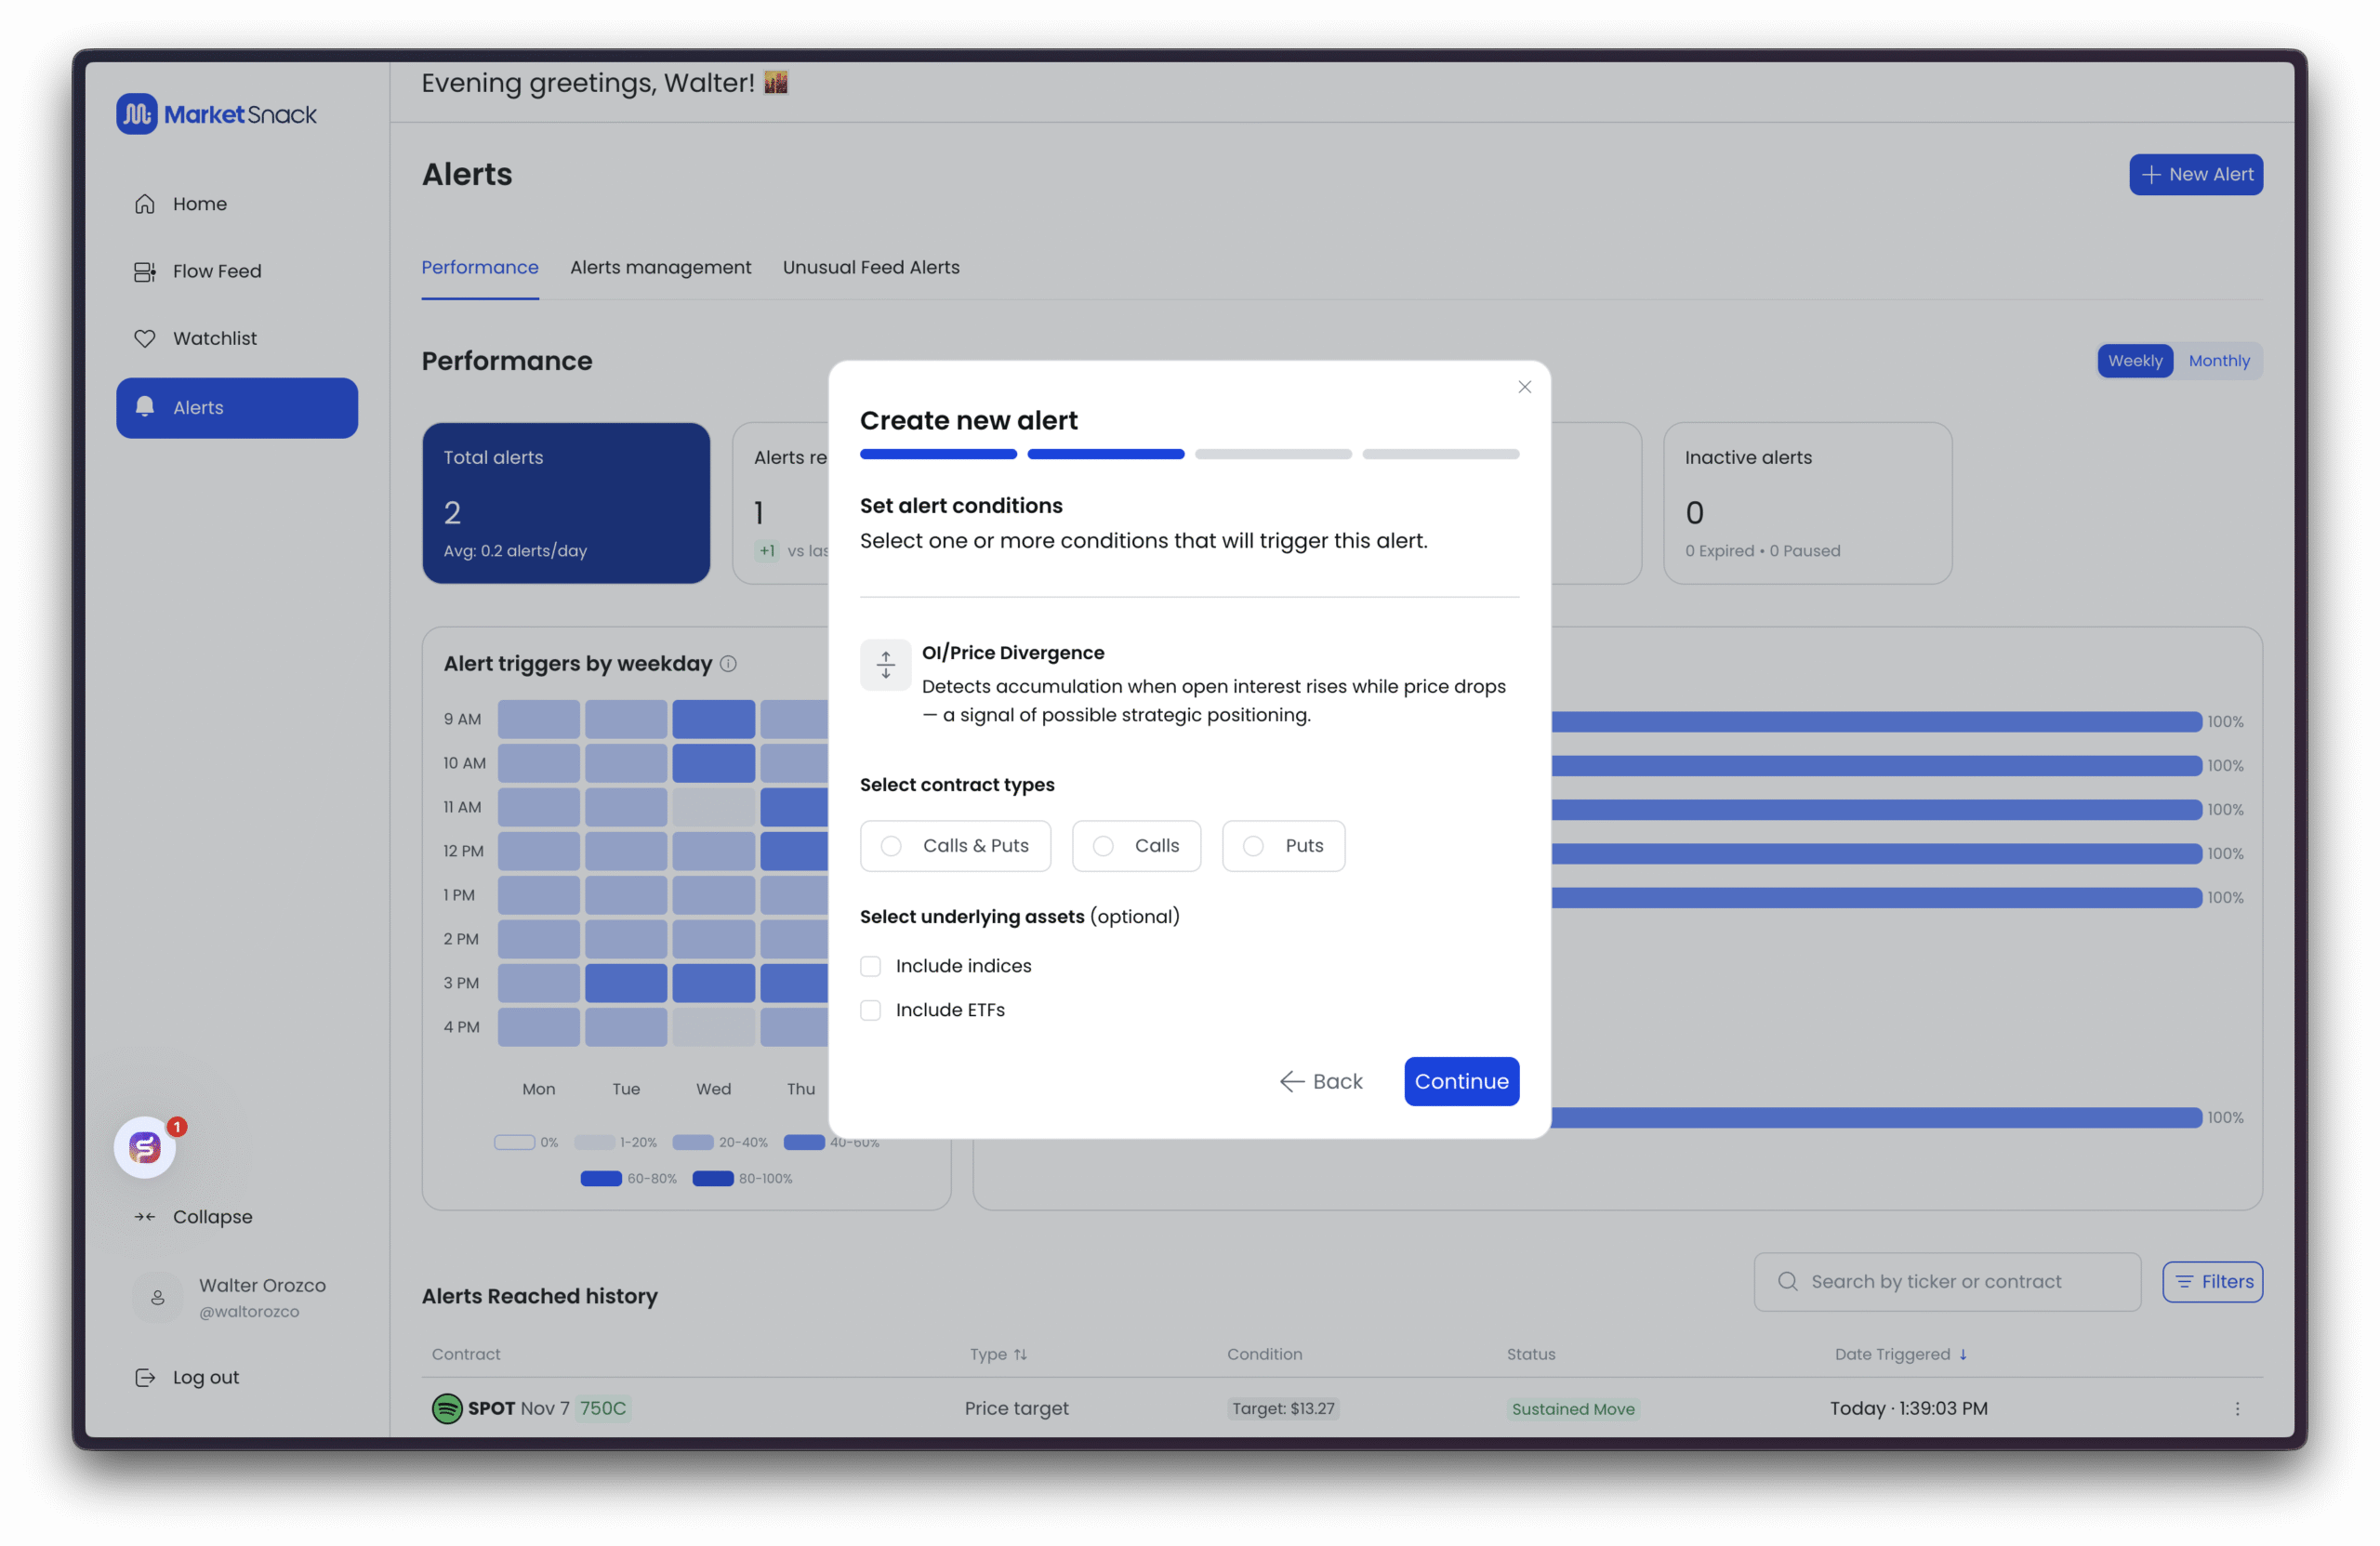The image size is (2380, 1546).
Task: Enable the Include ETFs checkbox
Action: click(x=871, y=1010)
